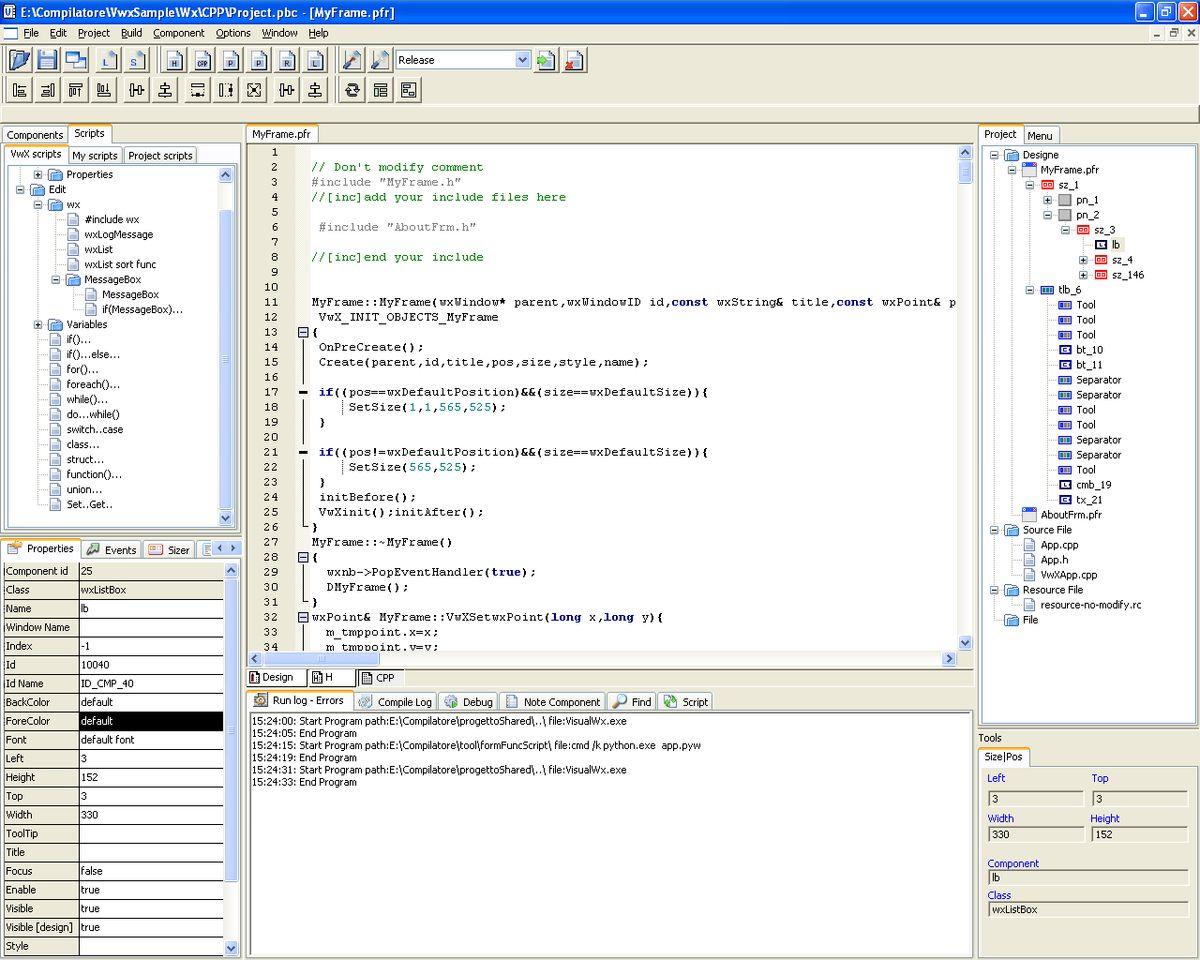The width and height of the screenshot is (1200, 960).
Task: Click the align bottom edges icon
Action: (x=104, y=90)
